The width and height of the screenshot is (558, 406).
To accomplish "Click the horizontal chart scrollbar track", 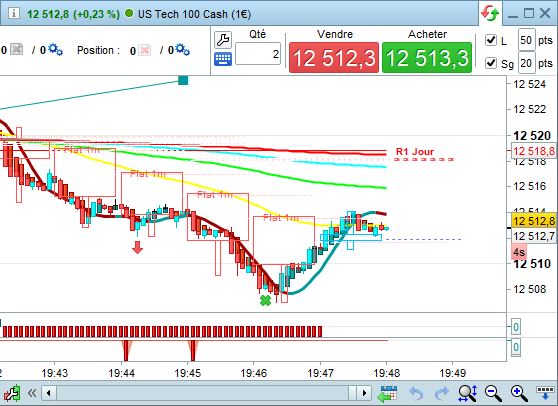I will click(x=206, y=393).
